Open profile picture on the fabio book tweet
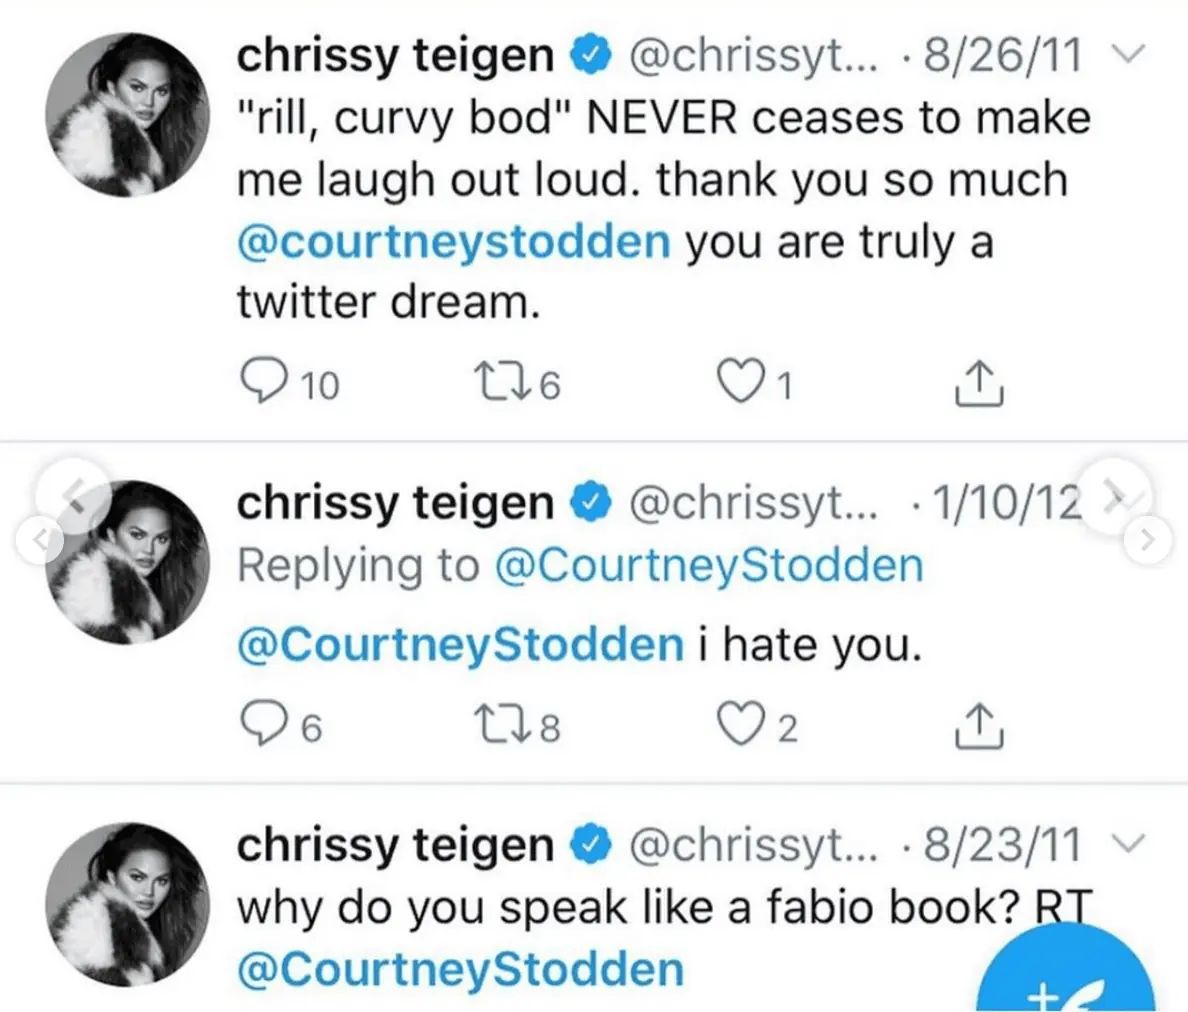This screenshot has width=1188, height=1012. (130, 904)
